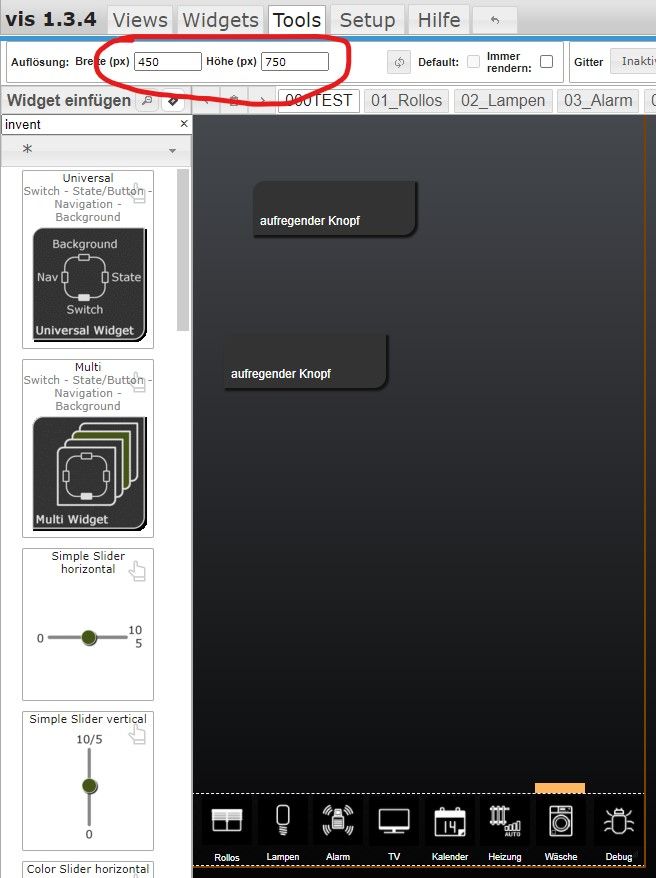Open the Setup menu
The image size is (656, 878).
pos(367,20)
